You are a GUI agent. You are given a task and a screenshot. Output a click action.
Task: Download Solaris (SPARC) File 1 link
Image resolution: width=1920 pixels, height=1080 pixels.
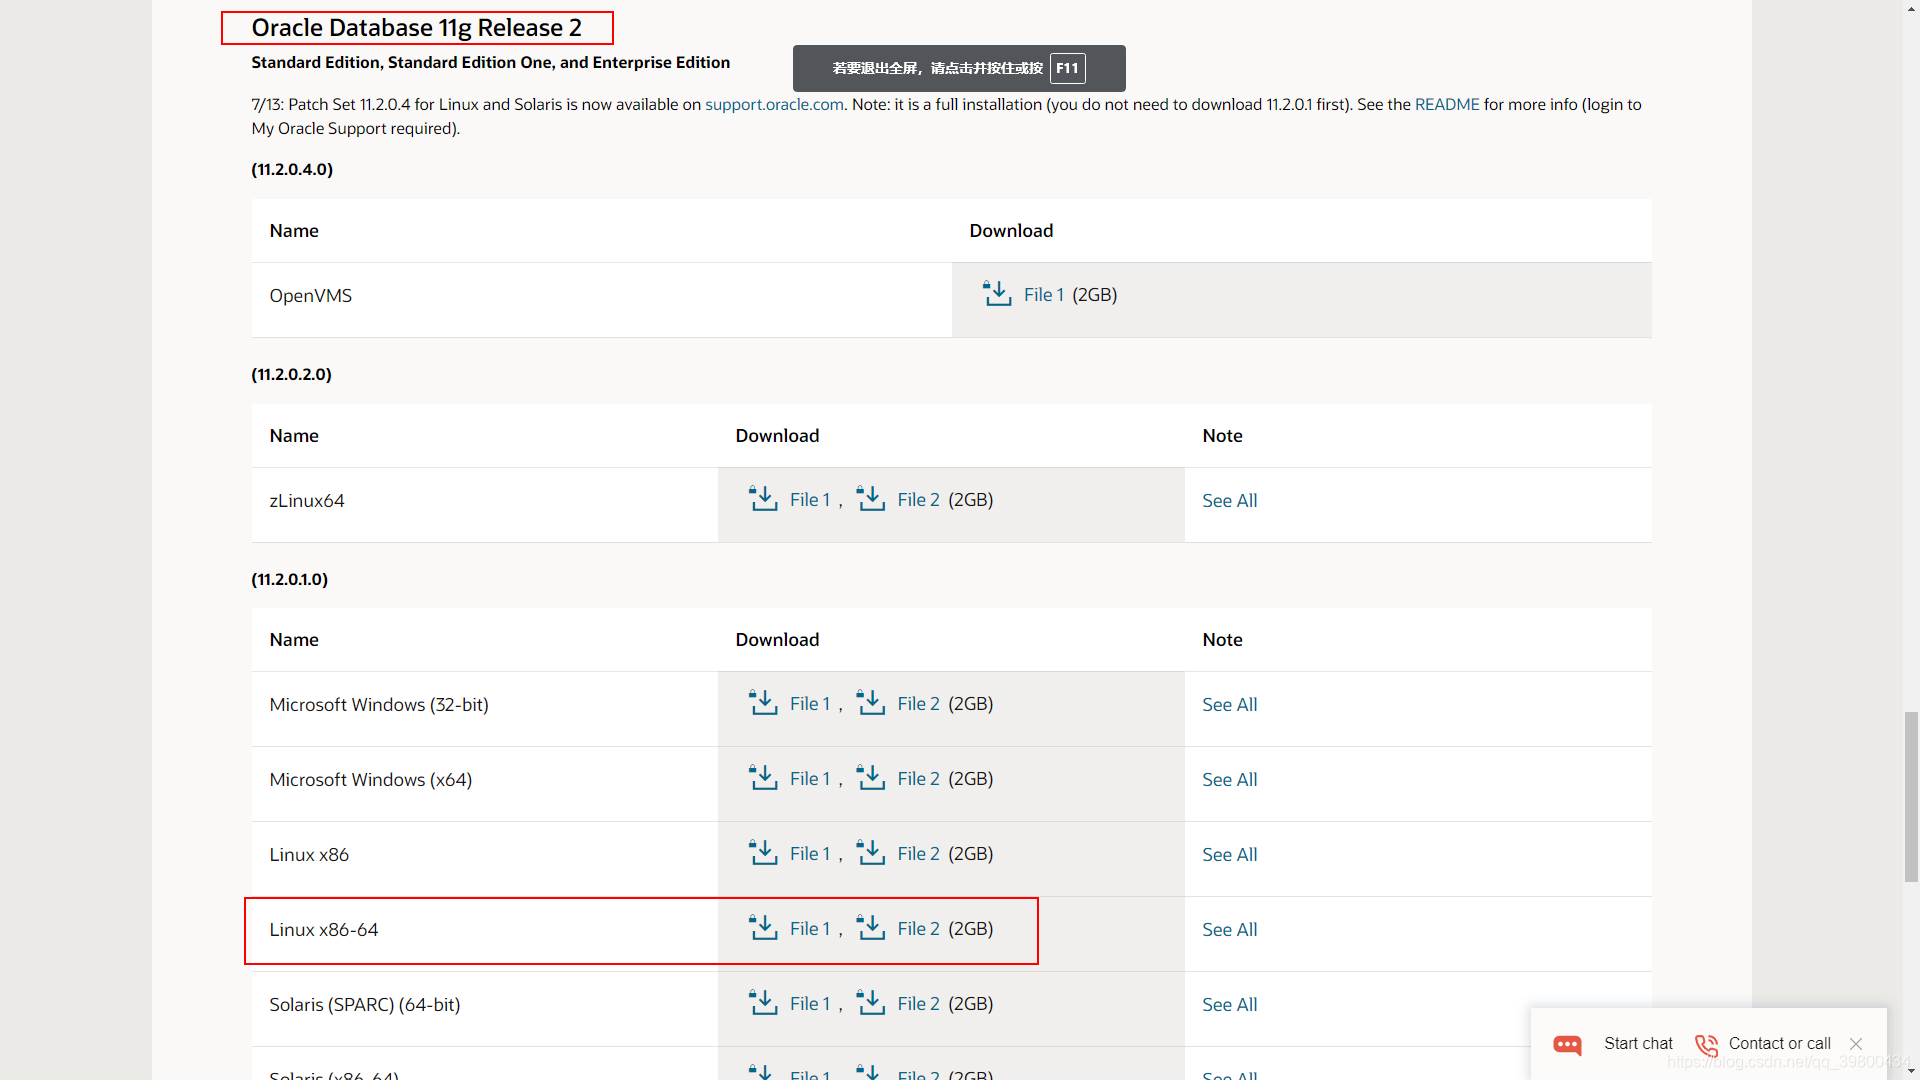(810, 1003)
